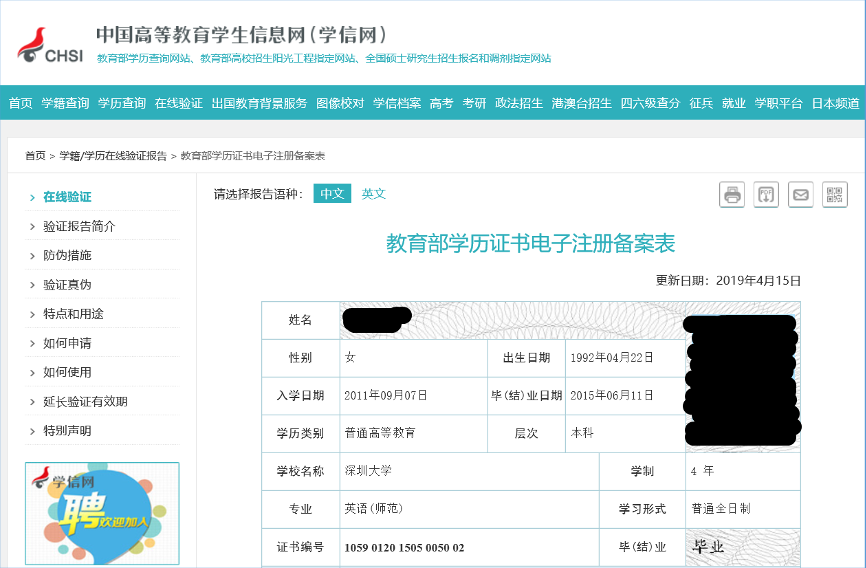This screenshot has height=568, width=866.
Task: Open 学籍/学历在线验证报告 breadcrumb link
Action: (x=113, y=156)
